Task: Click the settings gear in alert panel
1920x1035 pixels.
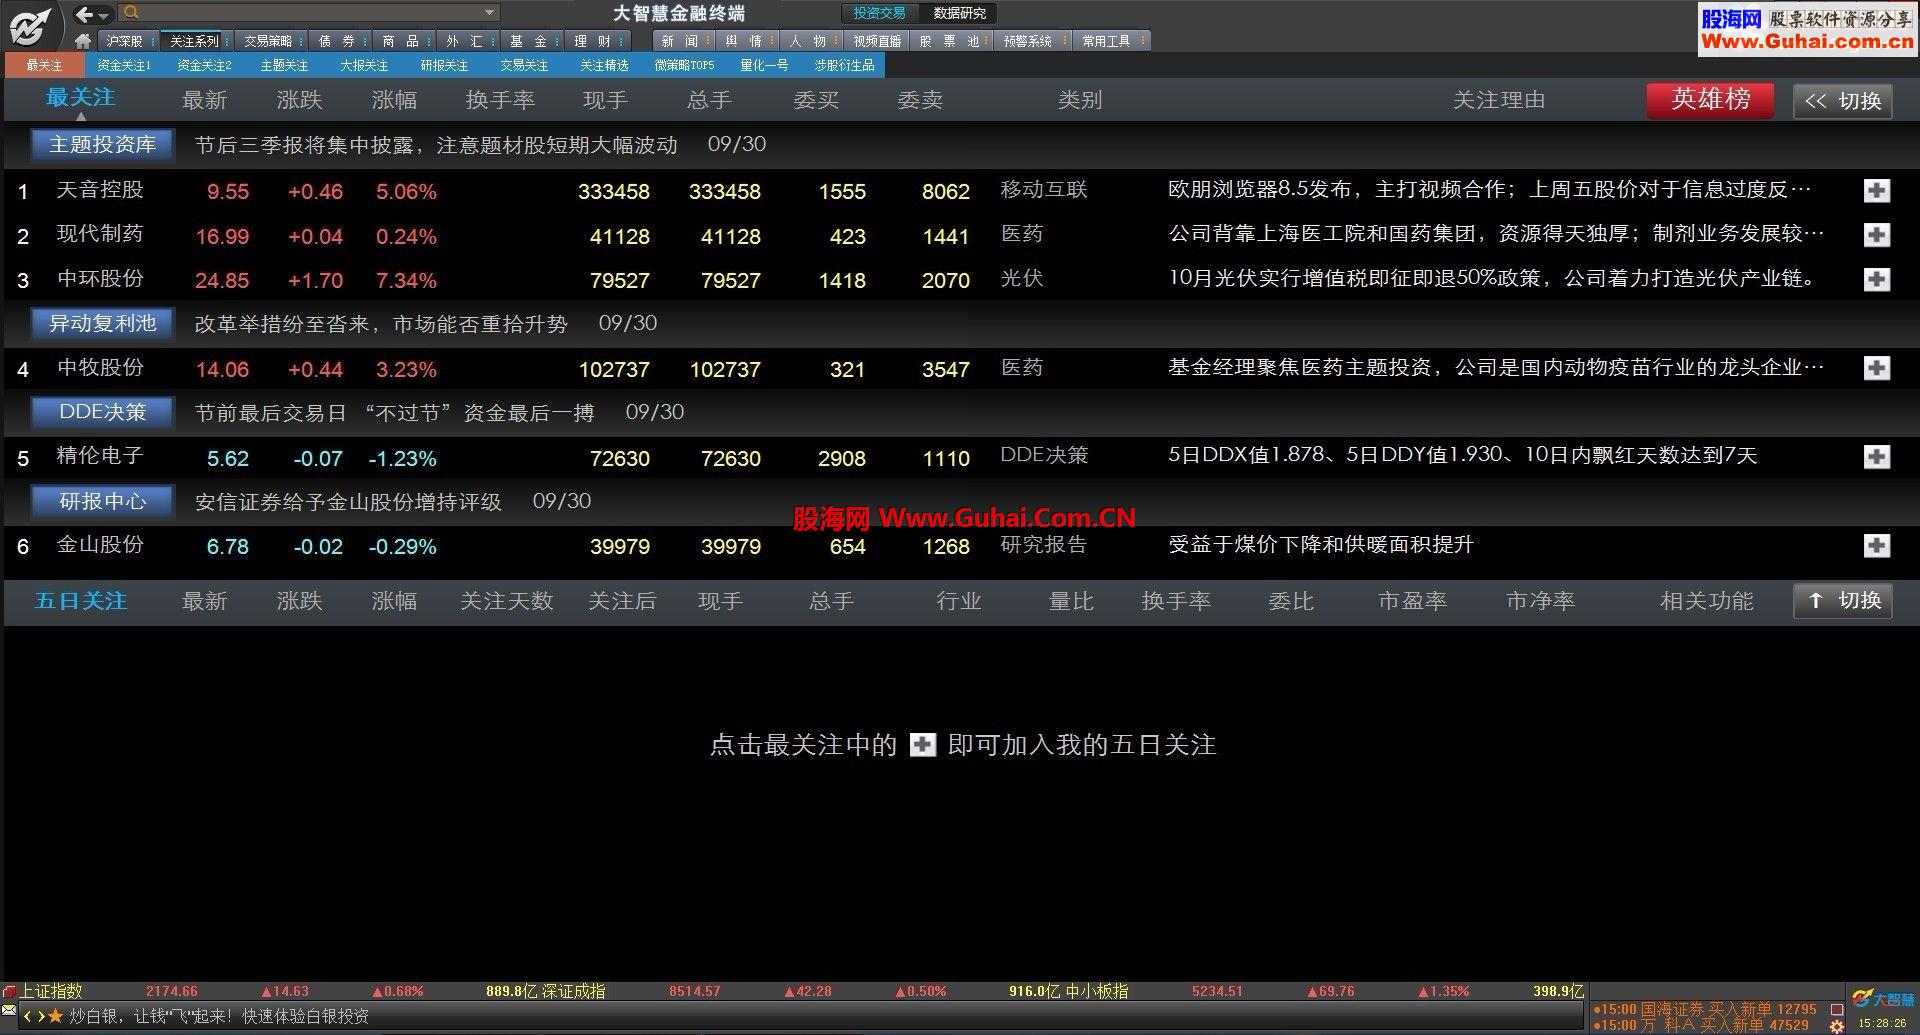Action: tap(1836, 1026)
